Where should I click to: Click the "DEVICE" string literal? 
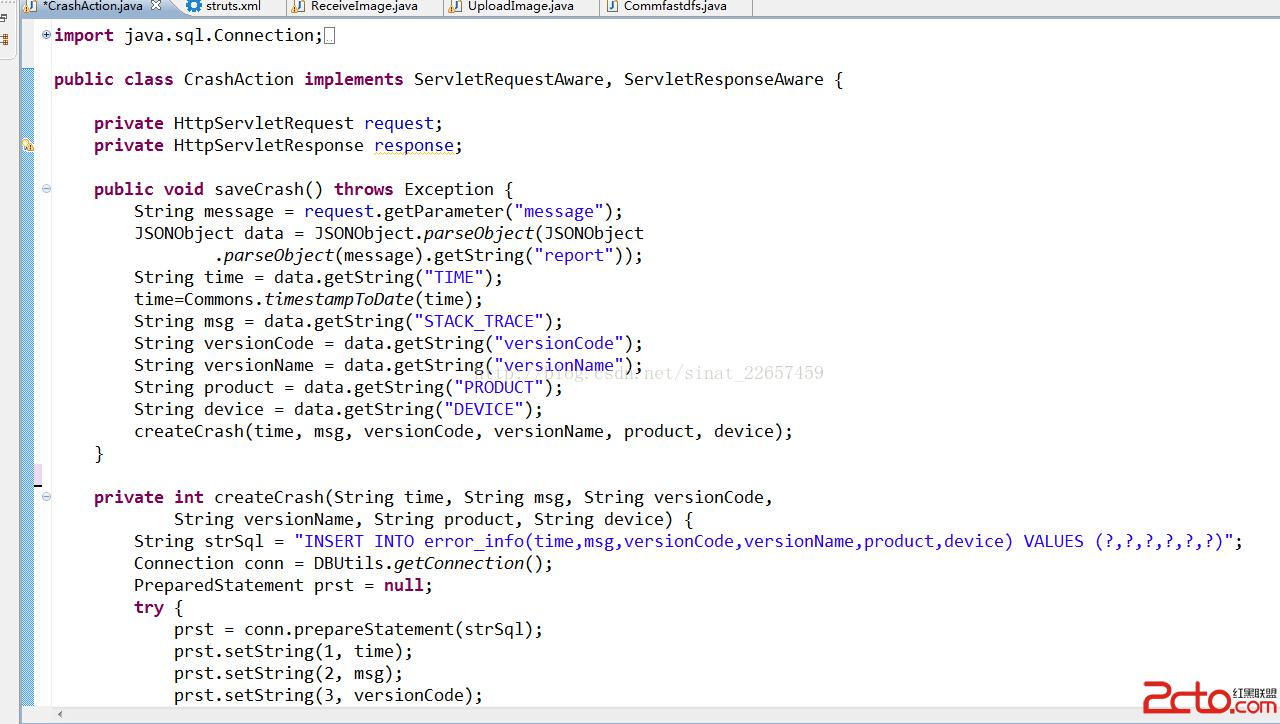[x=484, y=409]
